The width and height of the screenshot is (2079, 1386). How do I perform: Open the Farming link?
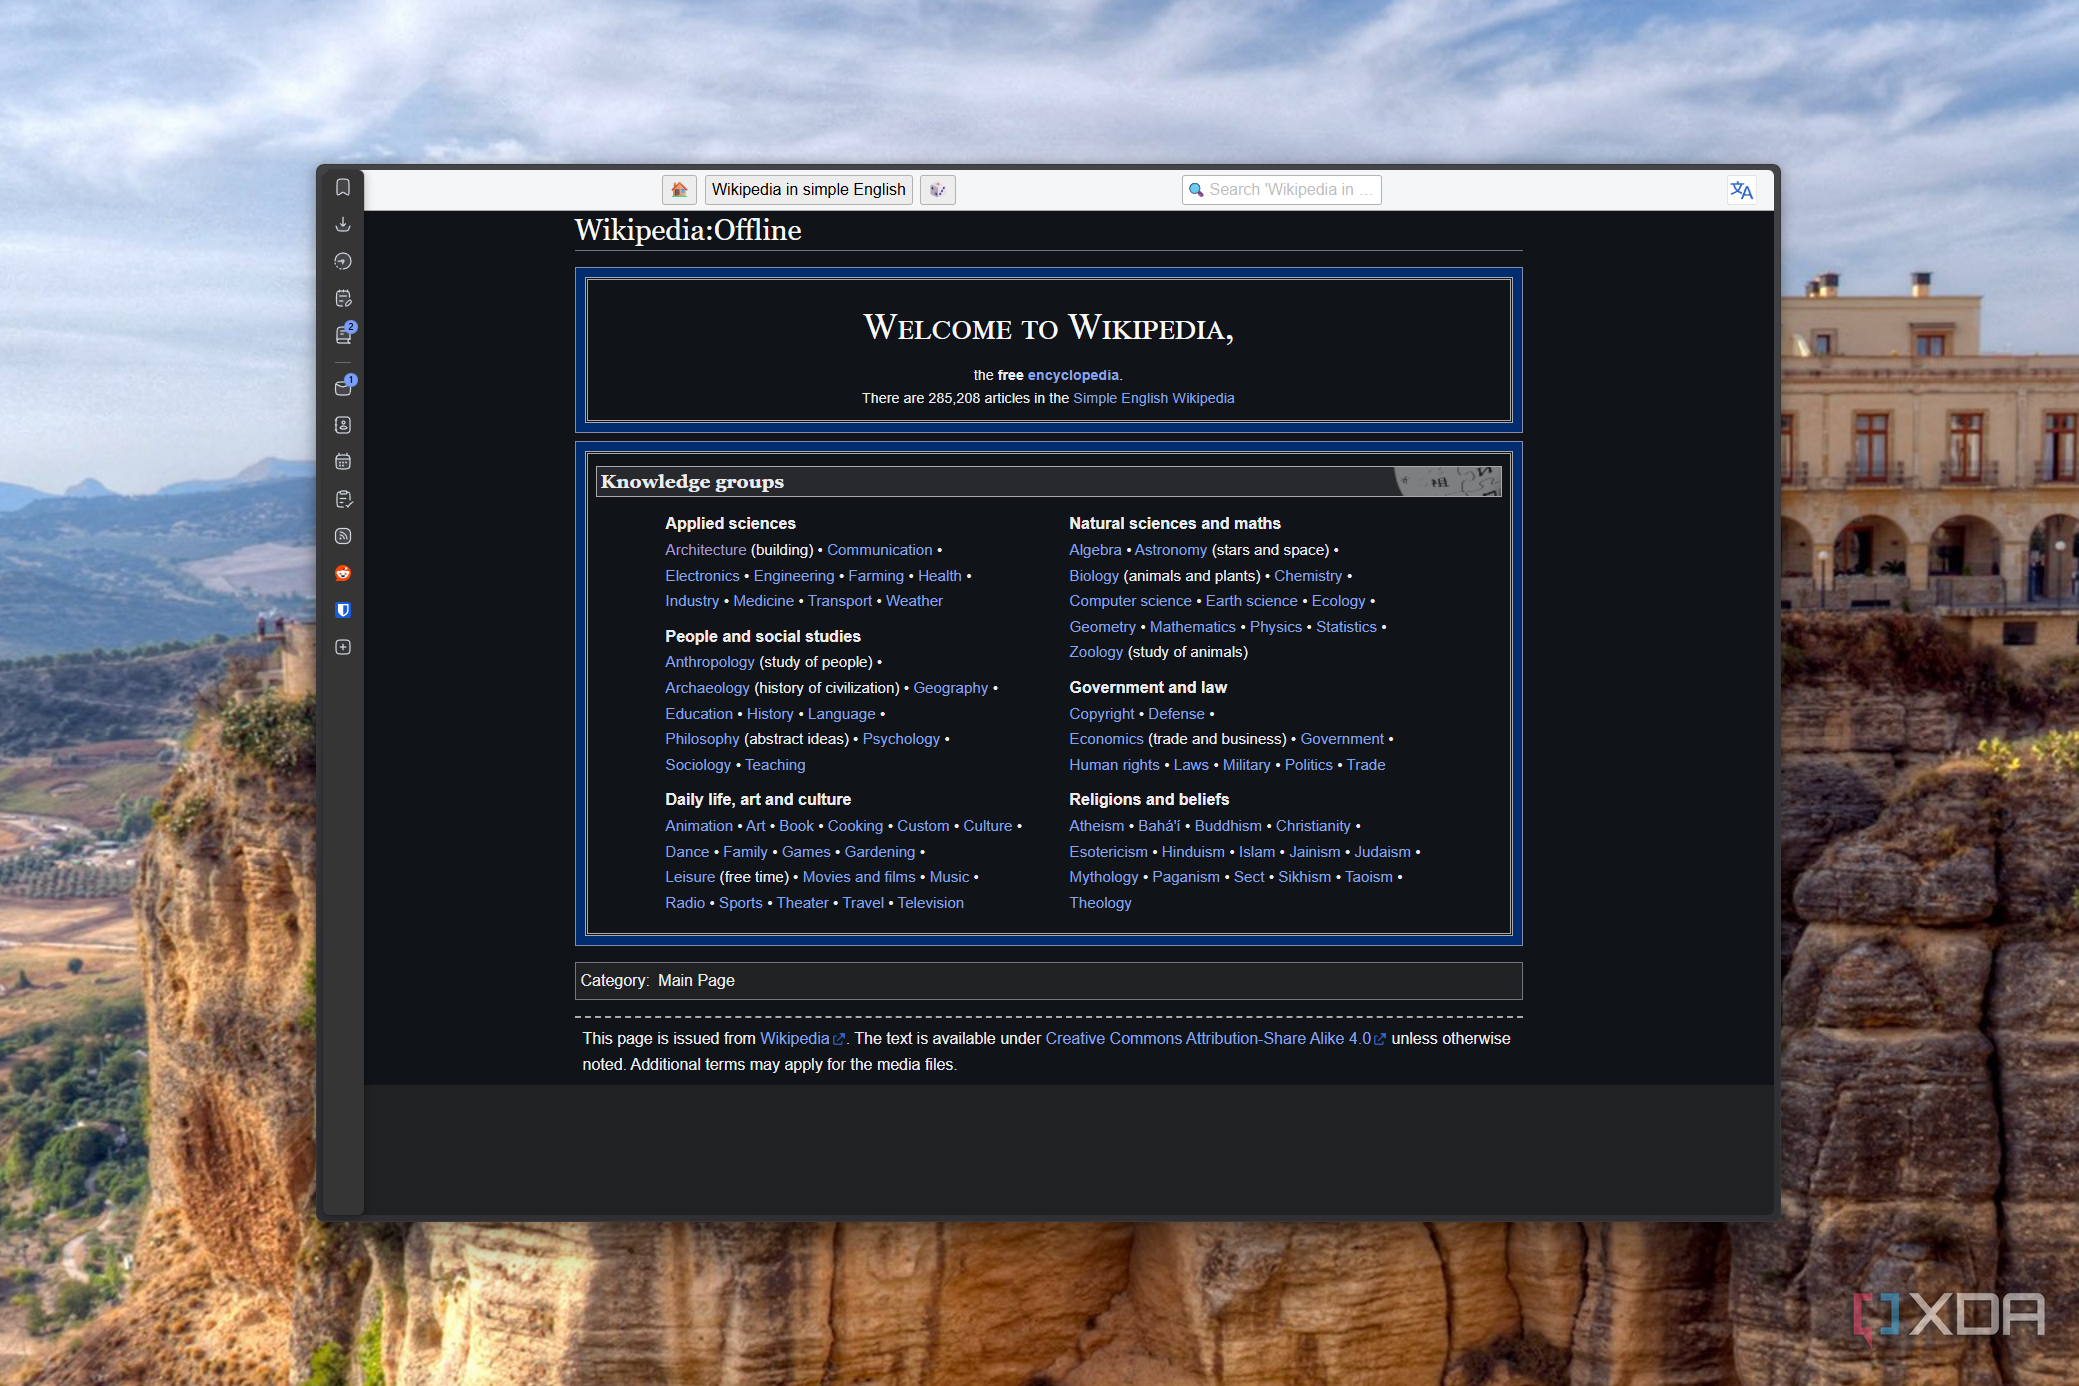(876, 576)
